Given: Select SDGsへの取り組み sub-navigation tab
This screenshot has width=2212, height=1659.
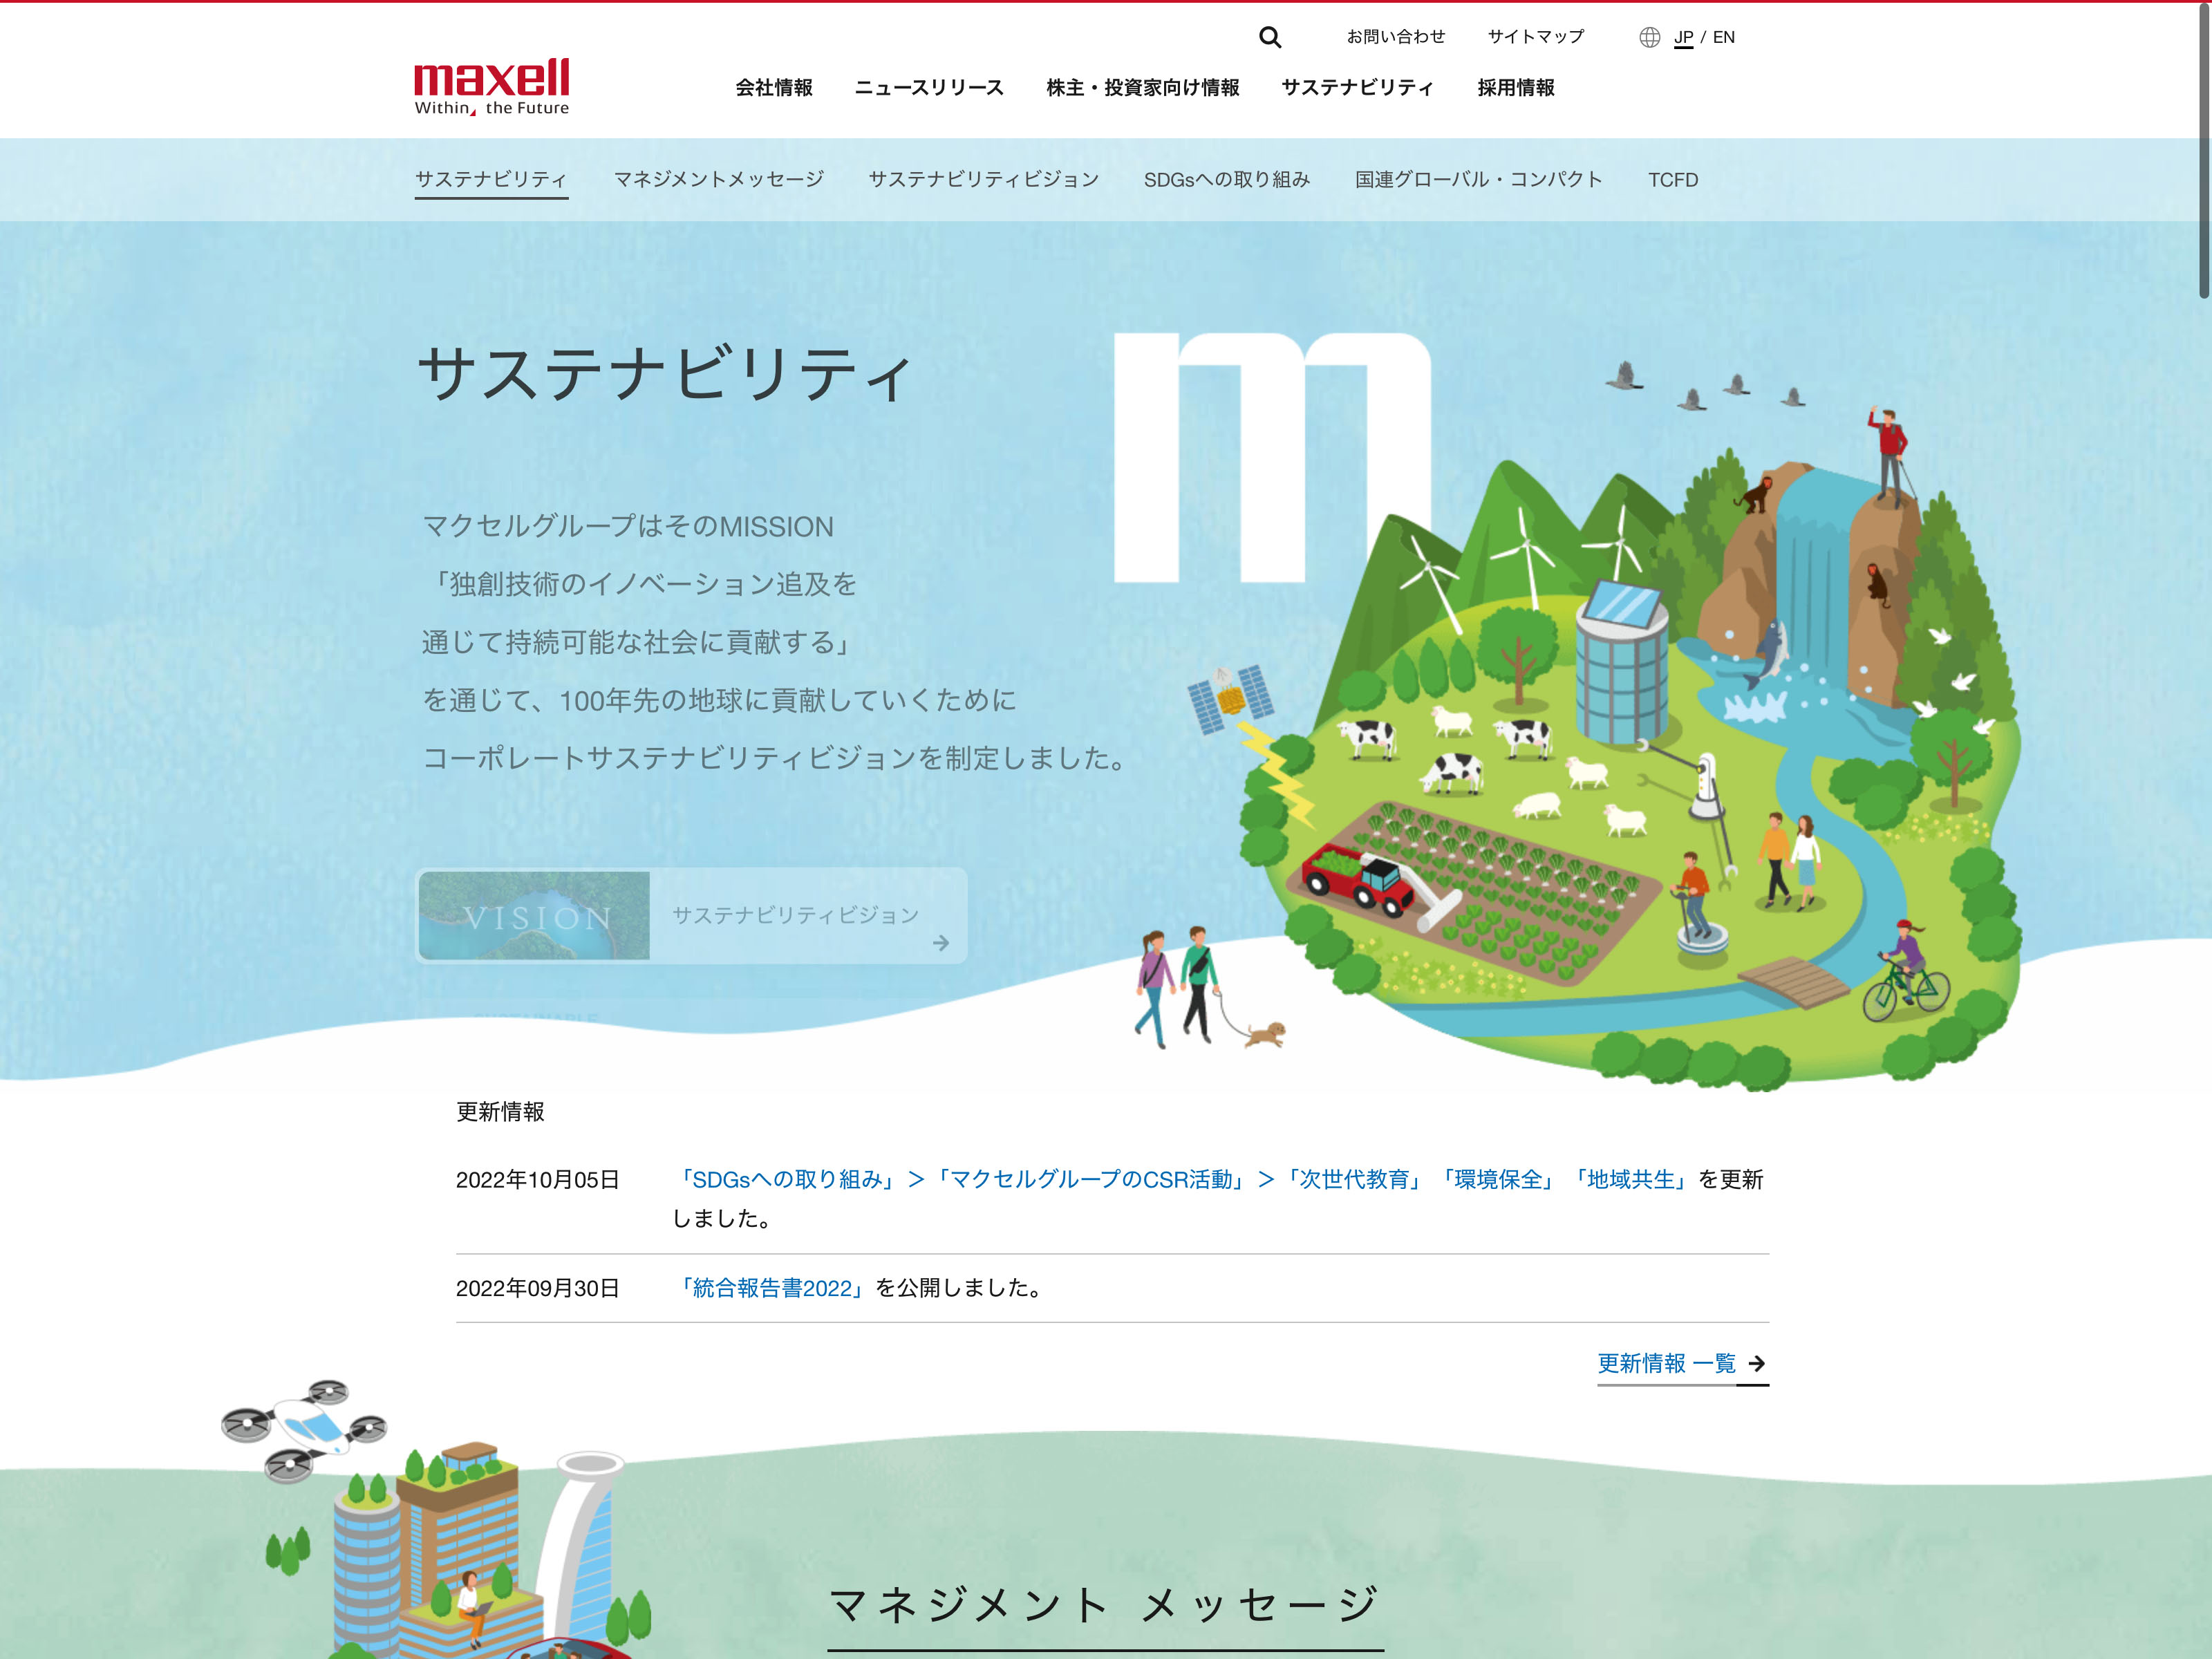Looking at the screenshot, I should [x=1226, y=180].
